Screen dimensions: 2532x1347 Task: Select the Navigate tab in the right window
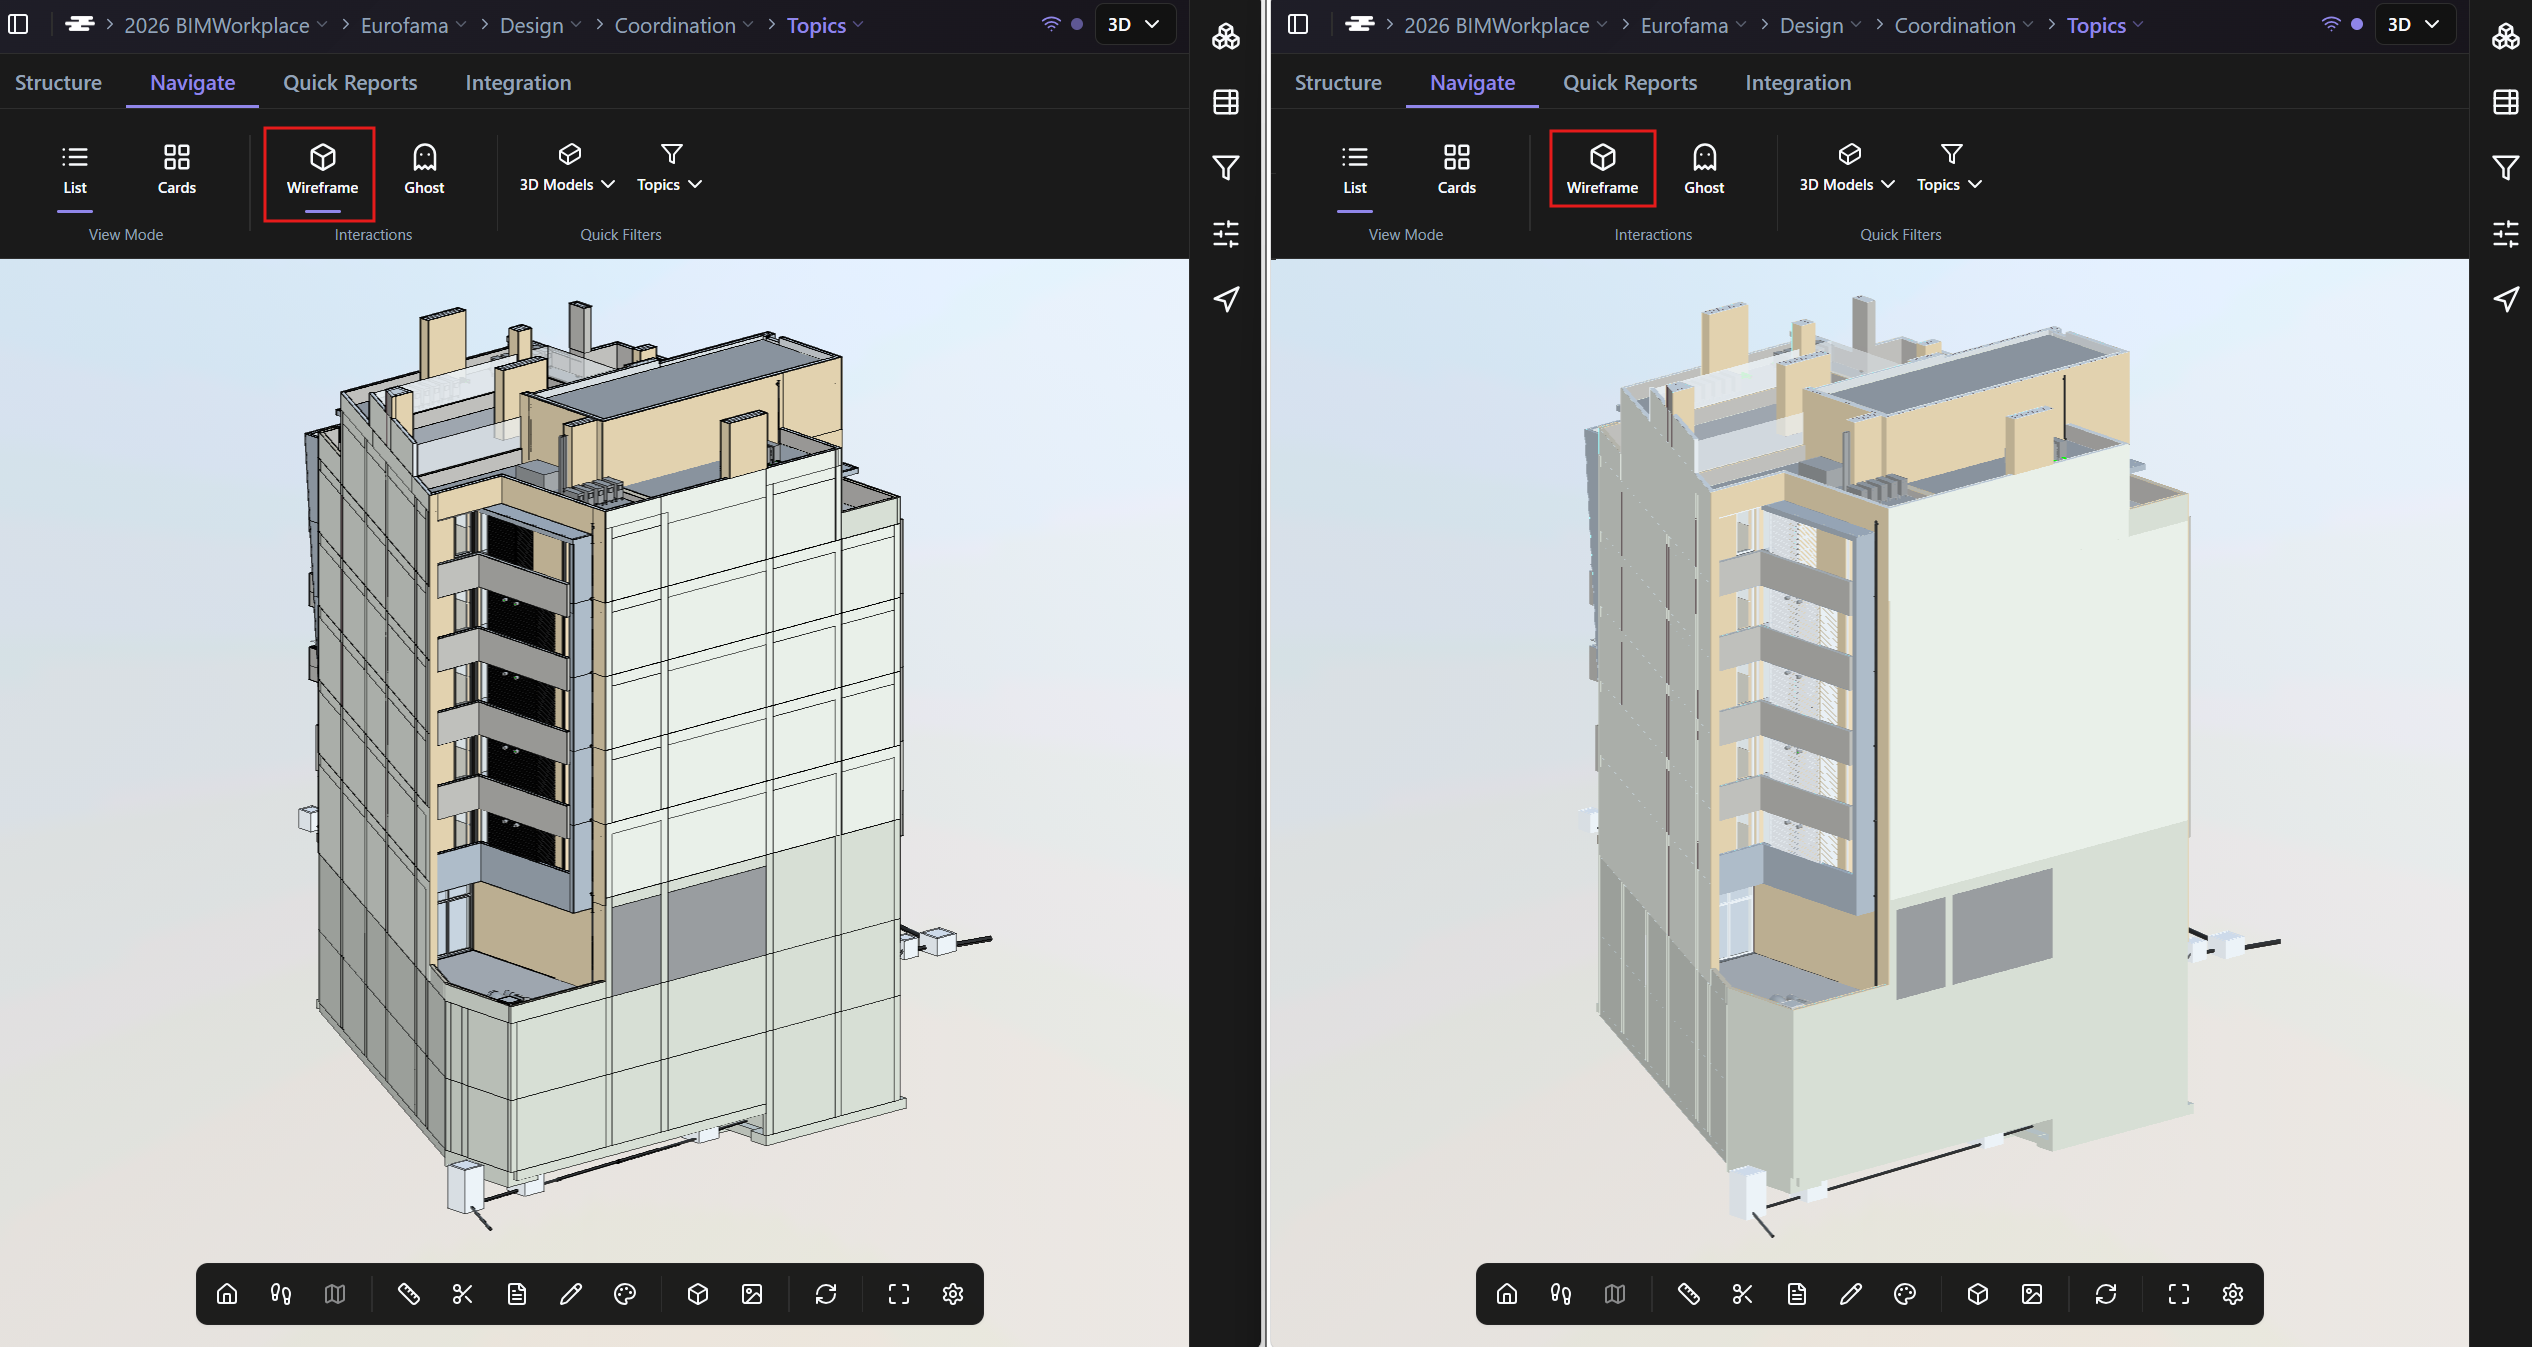(x=1472, y=83)
